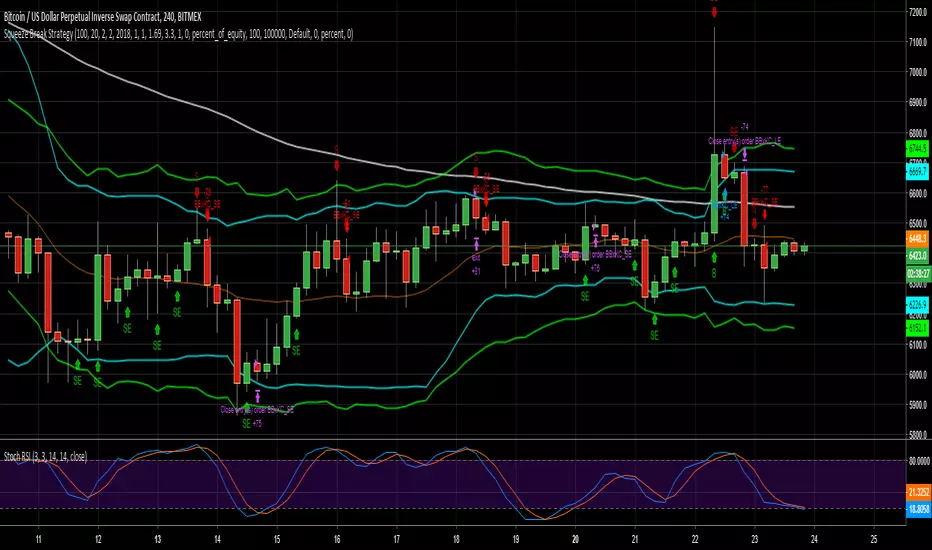Click the 7000.0 level on price scale
The width and height of the screenshot is (932, 550).
pos(917,72)
